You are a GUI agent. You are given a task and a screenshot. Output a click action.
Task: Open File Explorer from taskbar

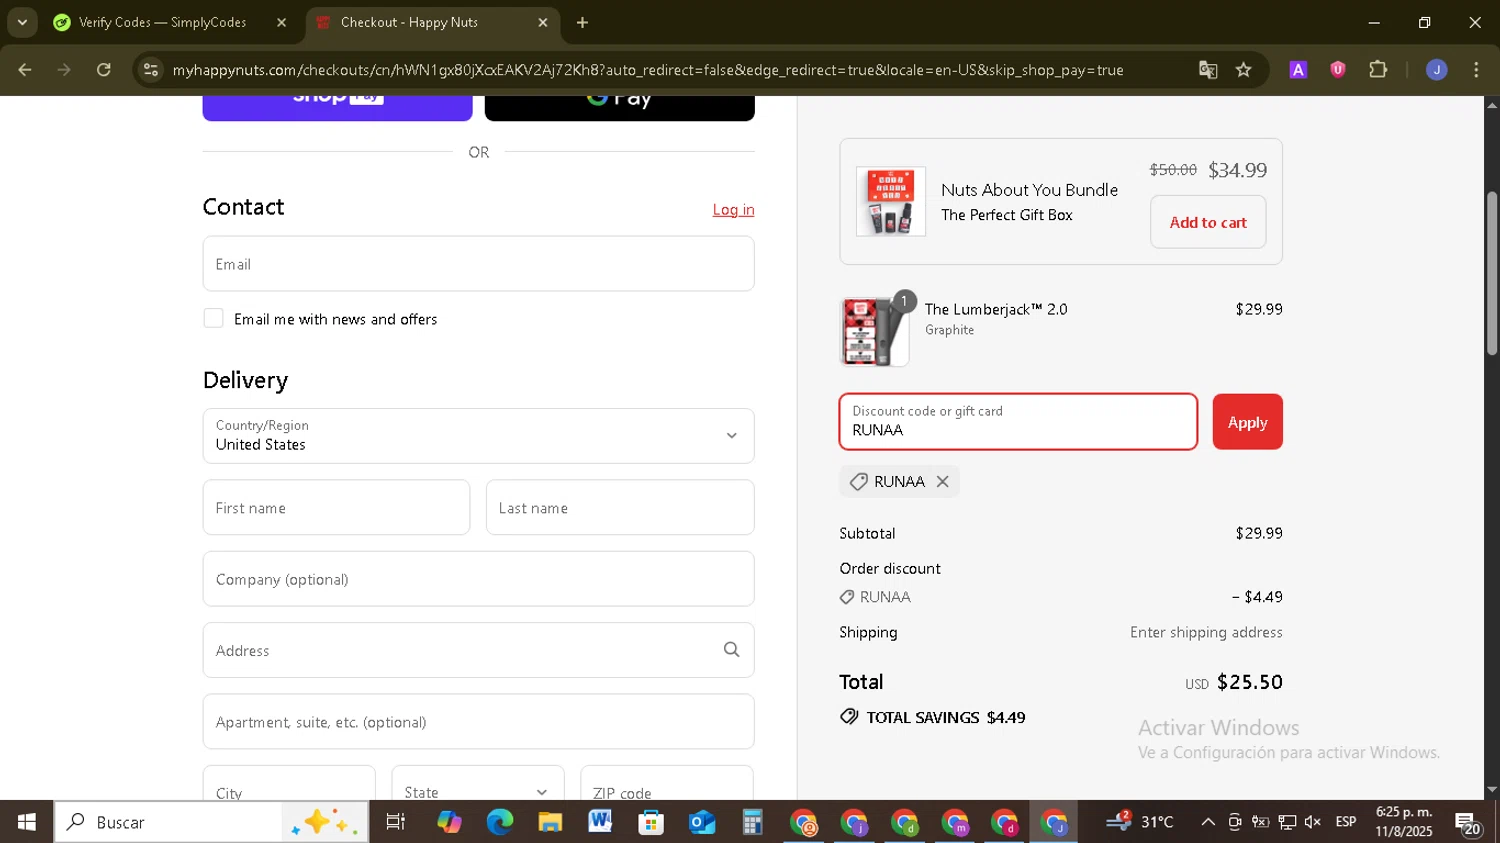550,822
